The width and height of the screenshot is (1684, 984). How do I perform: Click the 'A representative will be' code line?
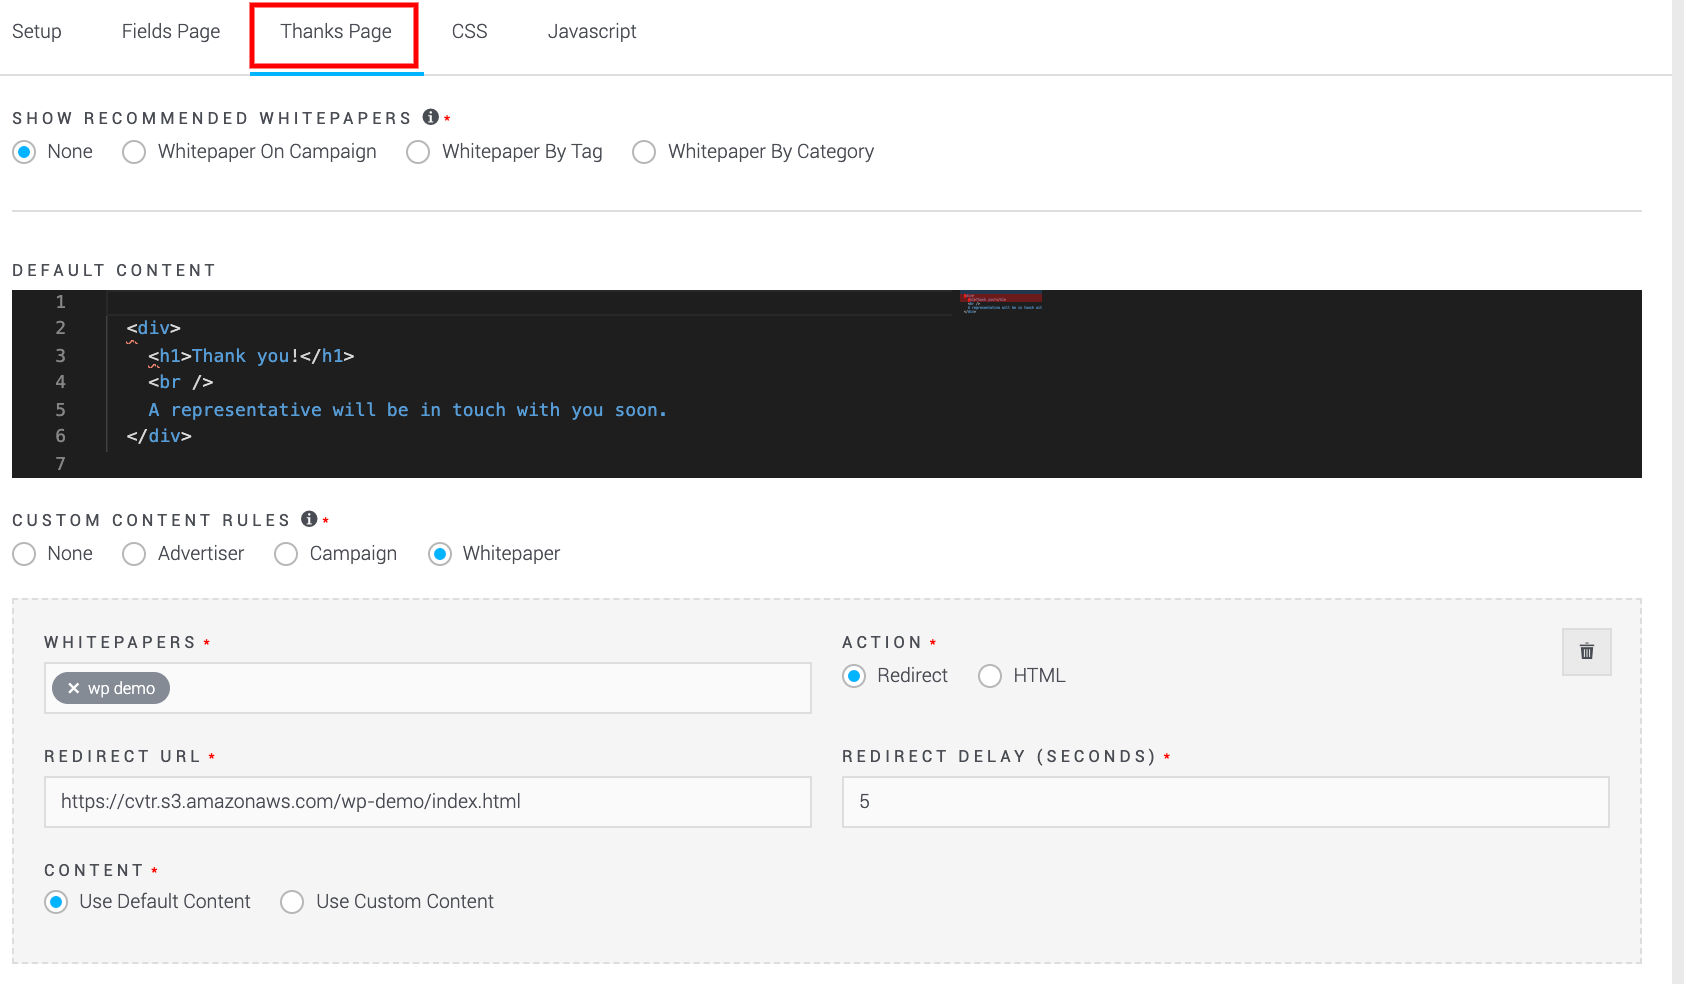point(407,410)
